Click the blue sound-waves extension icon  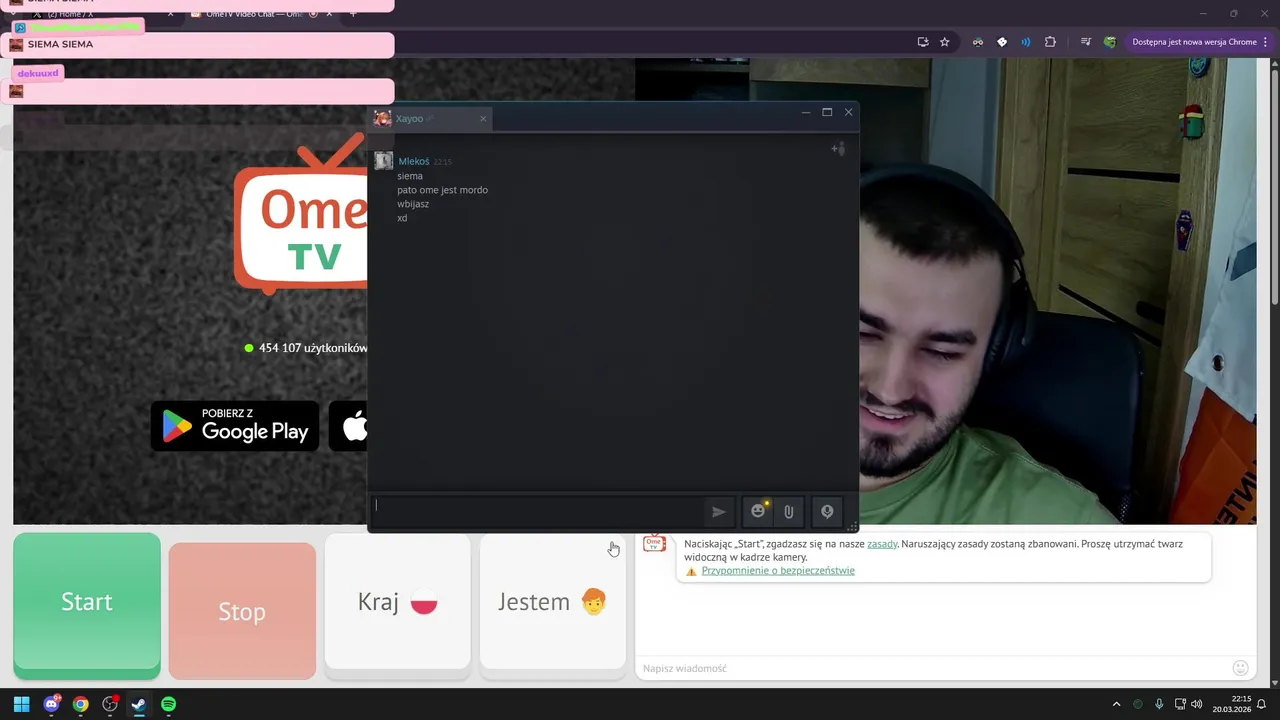click(1026, 42)
